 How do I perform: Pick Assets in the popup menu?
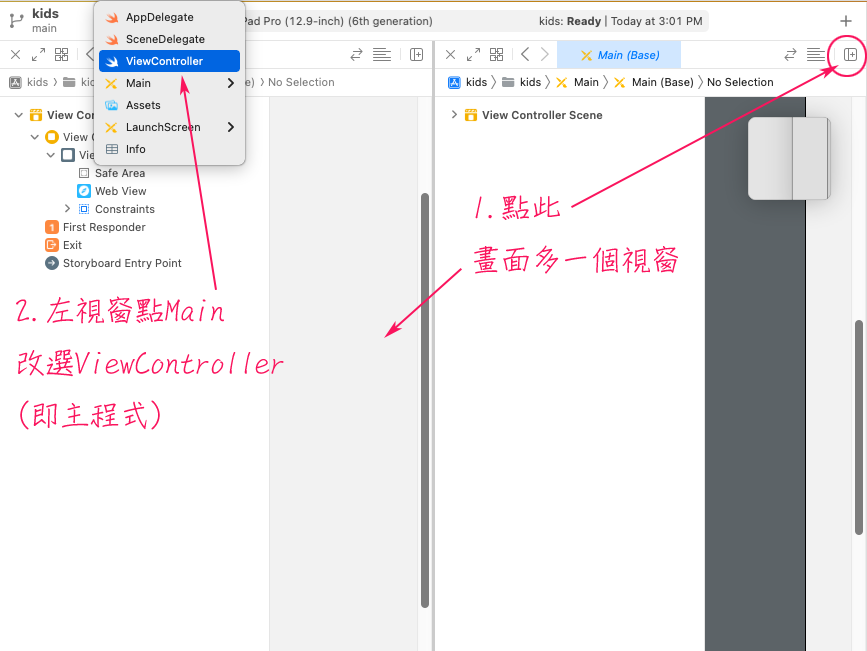tap(169, 105)
